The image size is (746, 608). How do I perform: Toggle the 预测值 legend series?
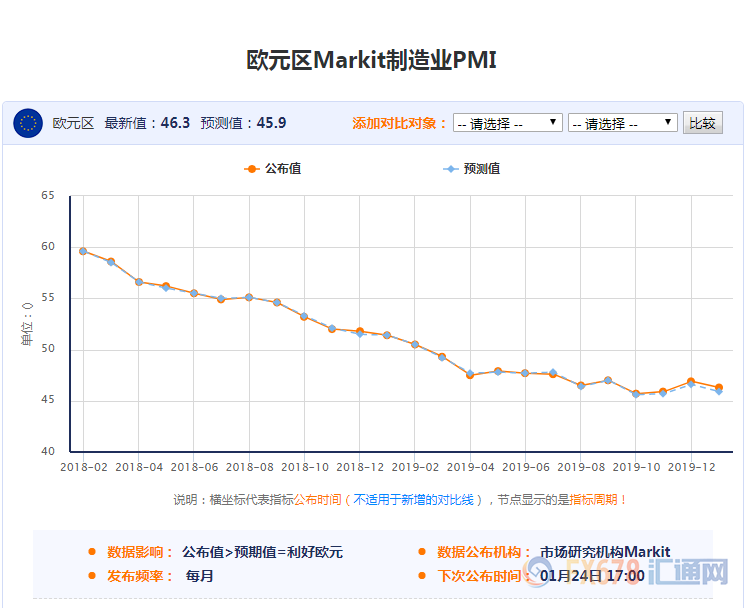471,168
